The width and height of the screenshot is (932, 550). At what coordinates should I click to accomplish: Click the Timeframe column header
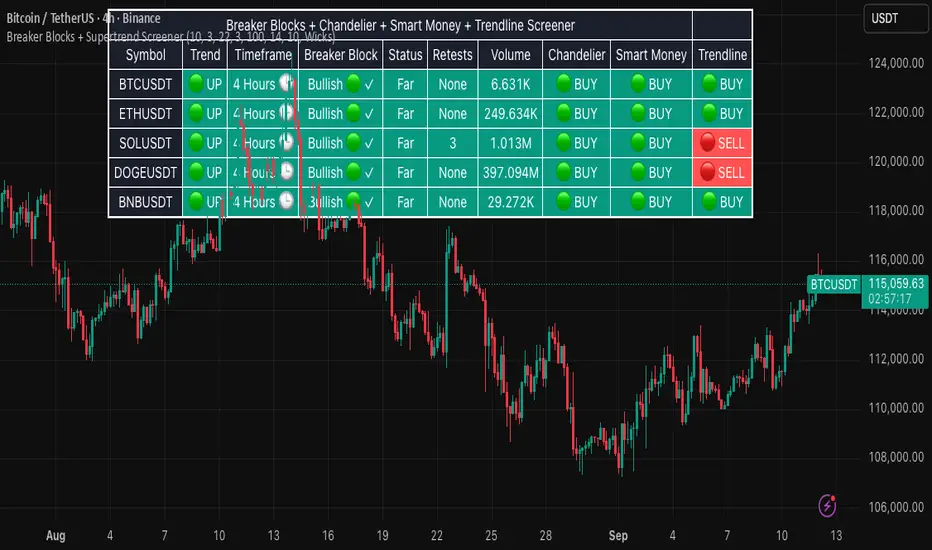pyautogui.click(x=263, y=55)
